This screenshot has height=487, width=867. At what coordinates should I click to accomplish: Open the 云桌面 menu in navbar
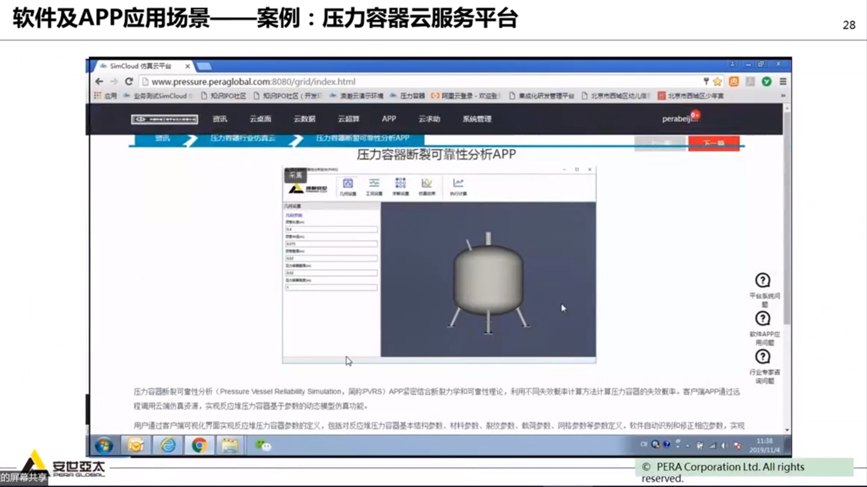pyautogui.click(x=260, y=119)
